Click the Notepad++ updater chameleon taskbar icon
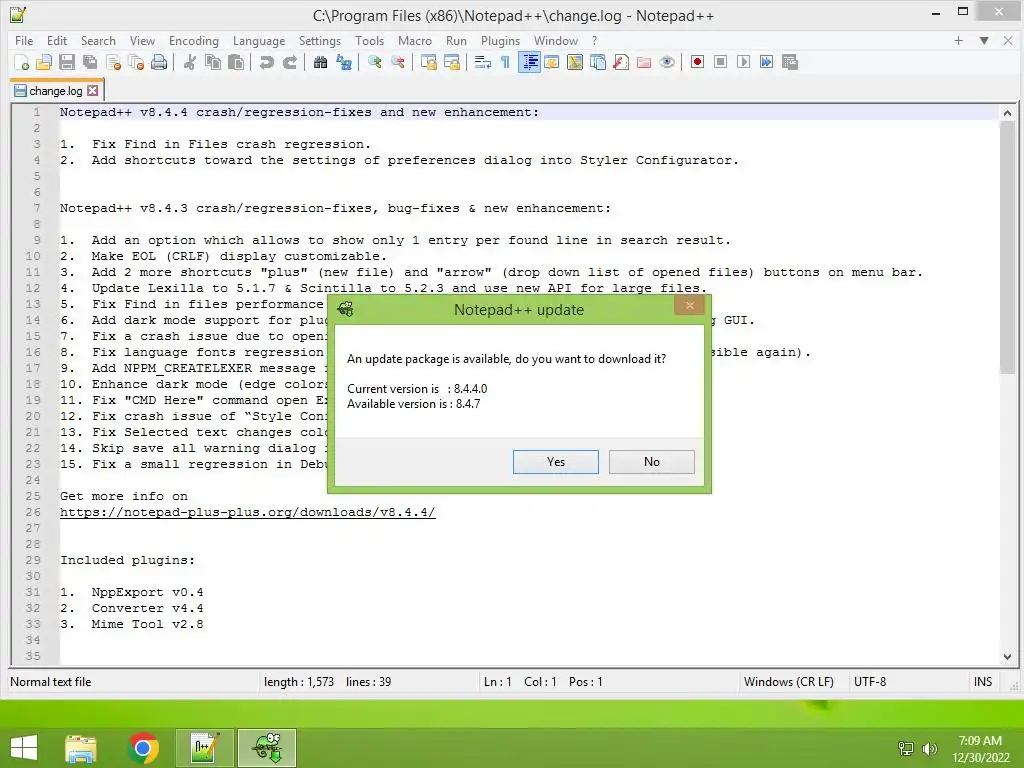 (267, 748)
